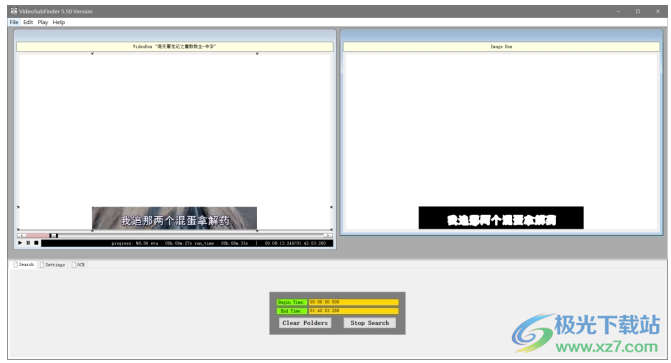Click the Clear Folders button
671x363 pixels.
tap(305, 323)
